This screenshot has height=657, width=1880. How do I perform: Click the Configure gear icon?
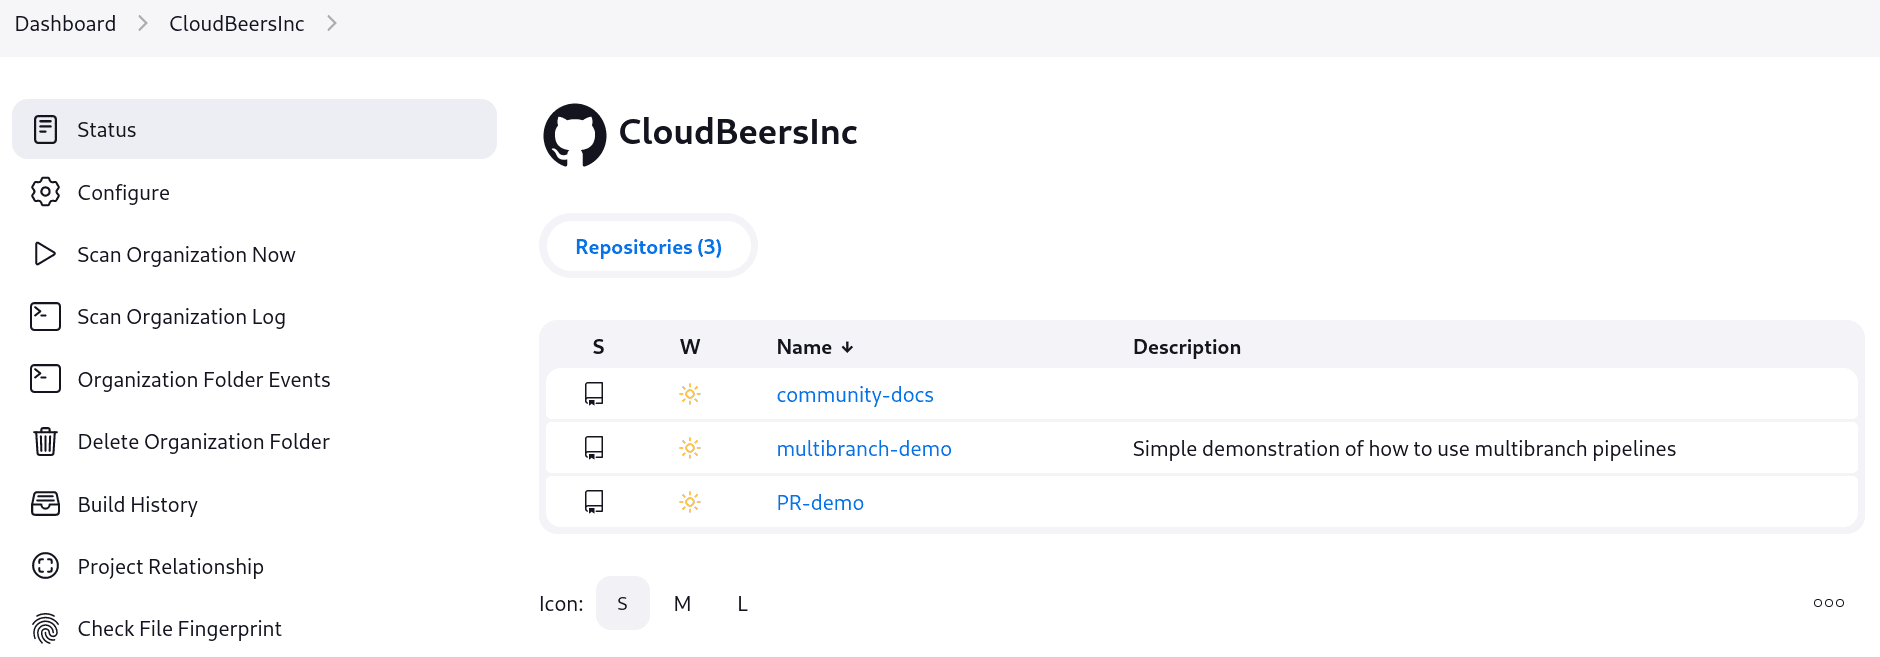[x=45, y=192]
